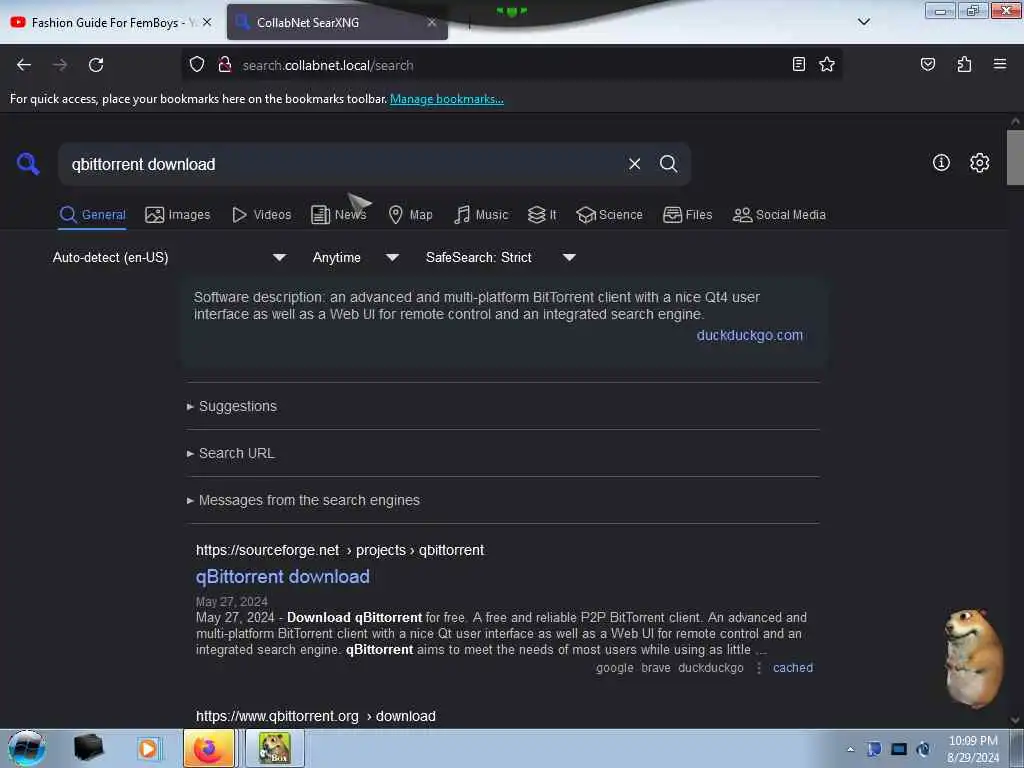Click the Manage bookmarks link
The height and width of the screenshot is (768, 1024).
[x=447, y=99]
